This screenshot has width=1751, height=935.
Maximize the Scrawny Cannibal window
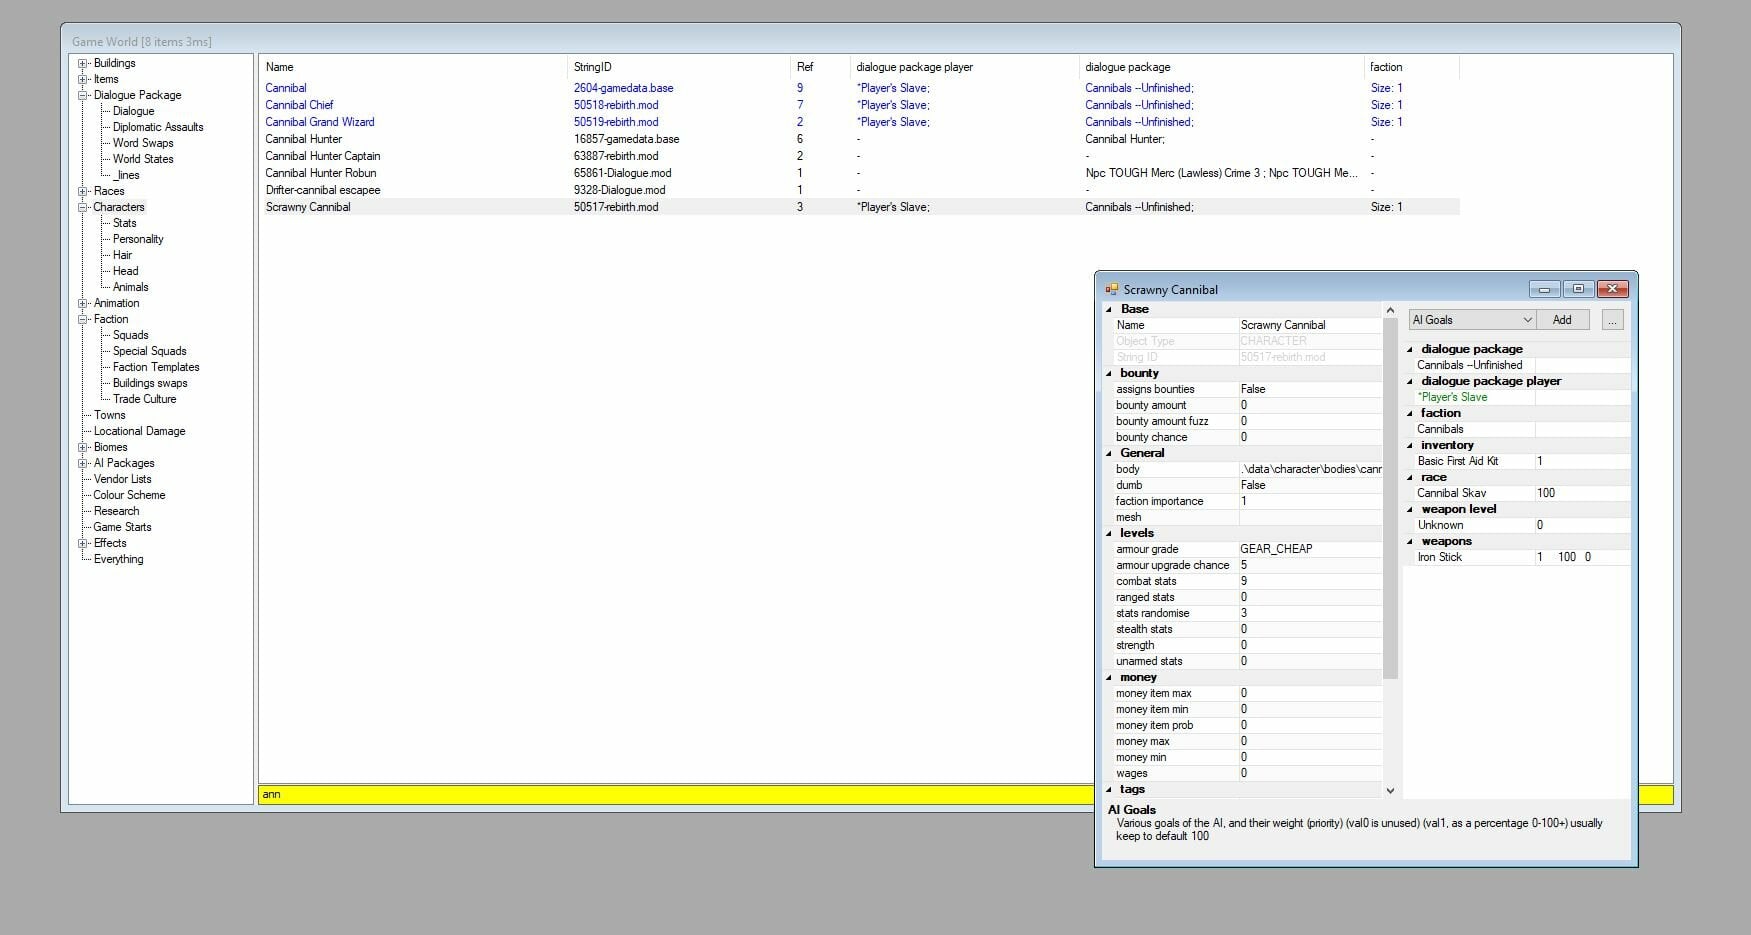coord(1578,289)
